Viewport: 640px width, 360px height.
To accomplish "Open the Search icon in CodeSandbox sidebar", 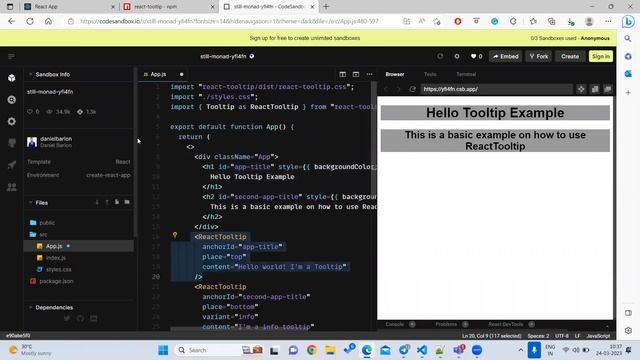I will 11,100.
